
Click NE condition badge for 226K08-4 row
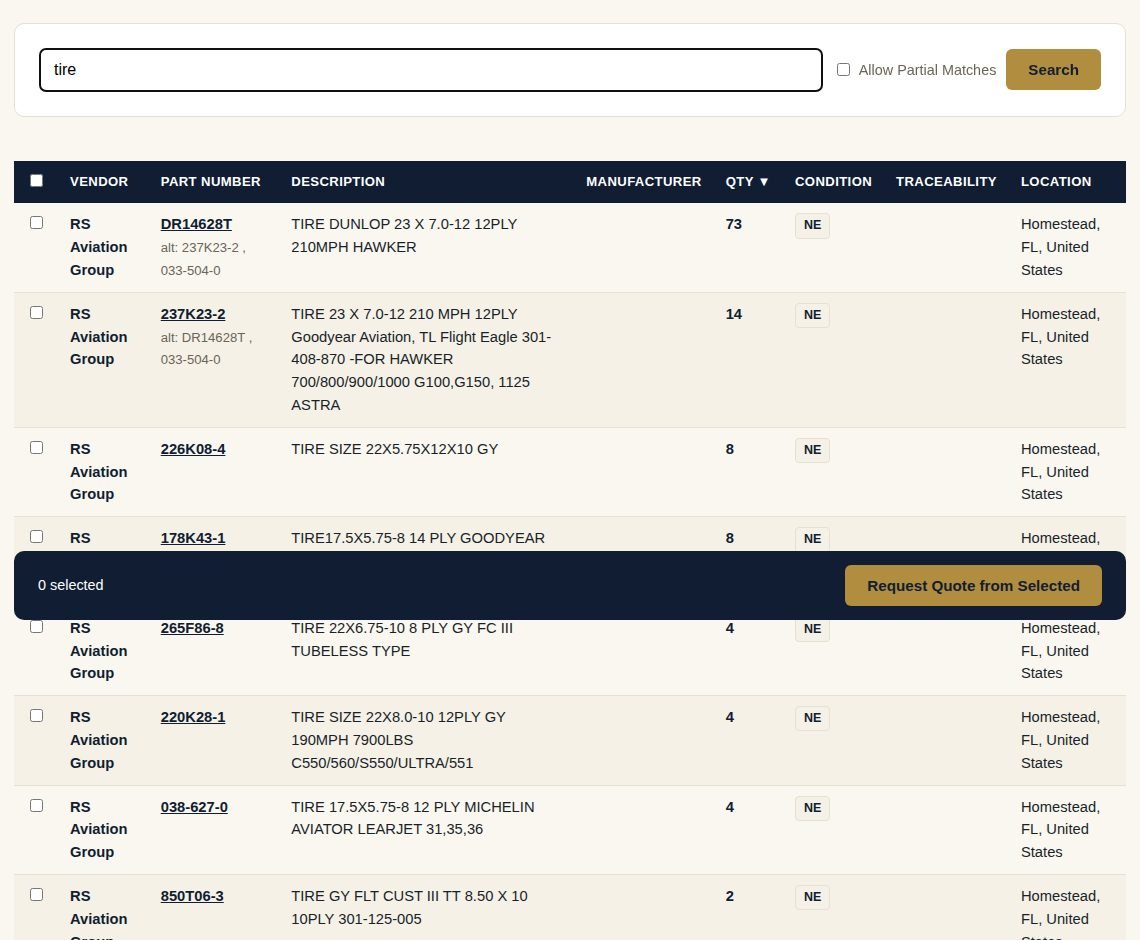(x=812, y=450)
